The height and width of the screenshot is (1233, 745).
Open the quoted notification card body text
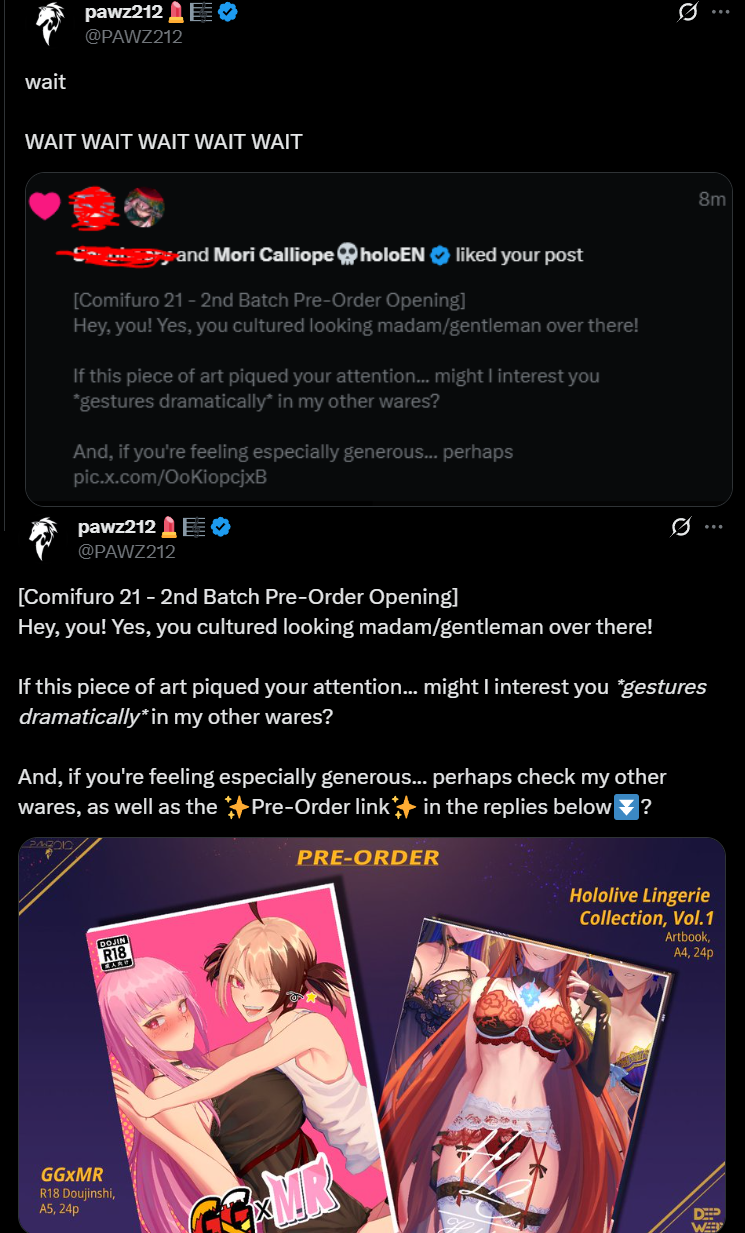[356, 388]
